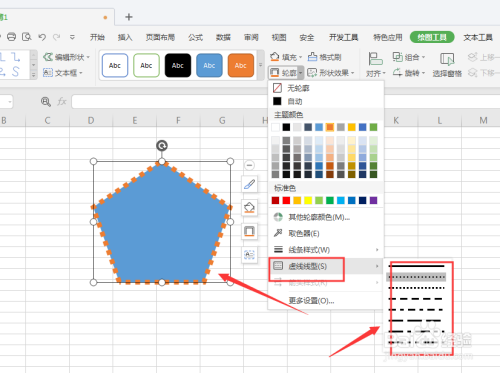Image resolution: width=500 pixels, height=373 pixels.
Task: Open 编辑形状 dropdown
Action: coord(67,57)
